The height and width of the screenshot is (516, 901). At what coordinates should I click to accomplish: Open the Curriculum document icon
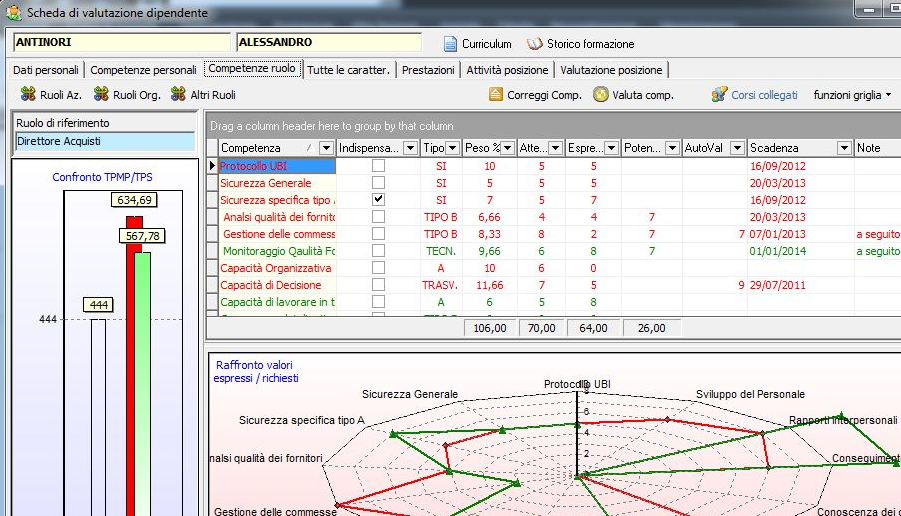coord(450,44)
